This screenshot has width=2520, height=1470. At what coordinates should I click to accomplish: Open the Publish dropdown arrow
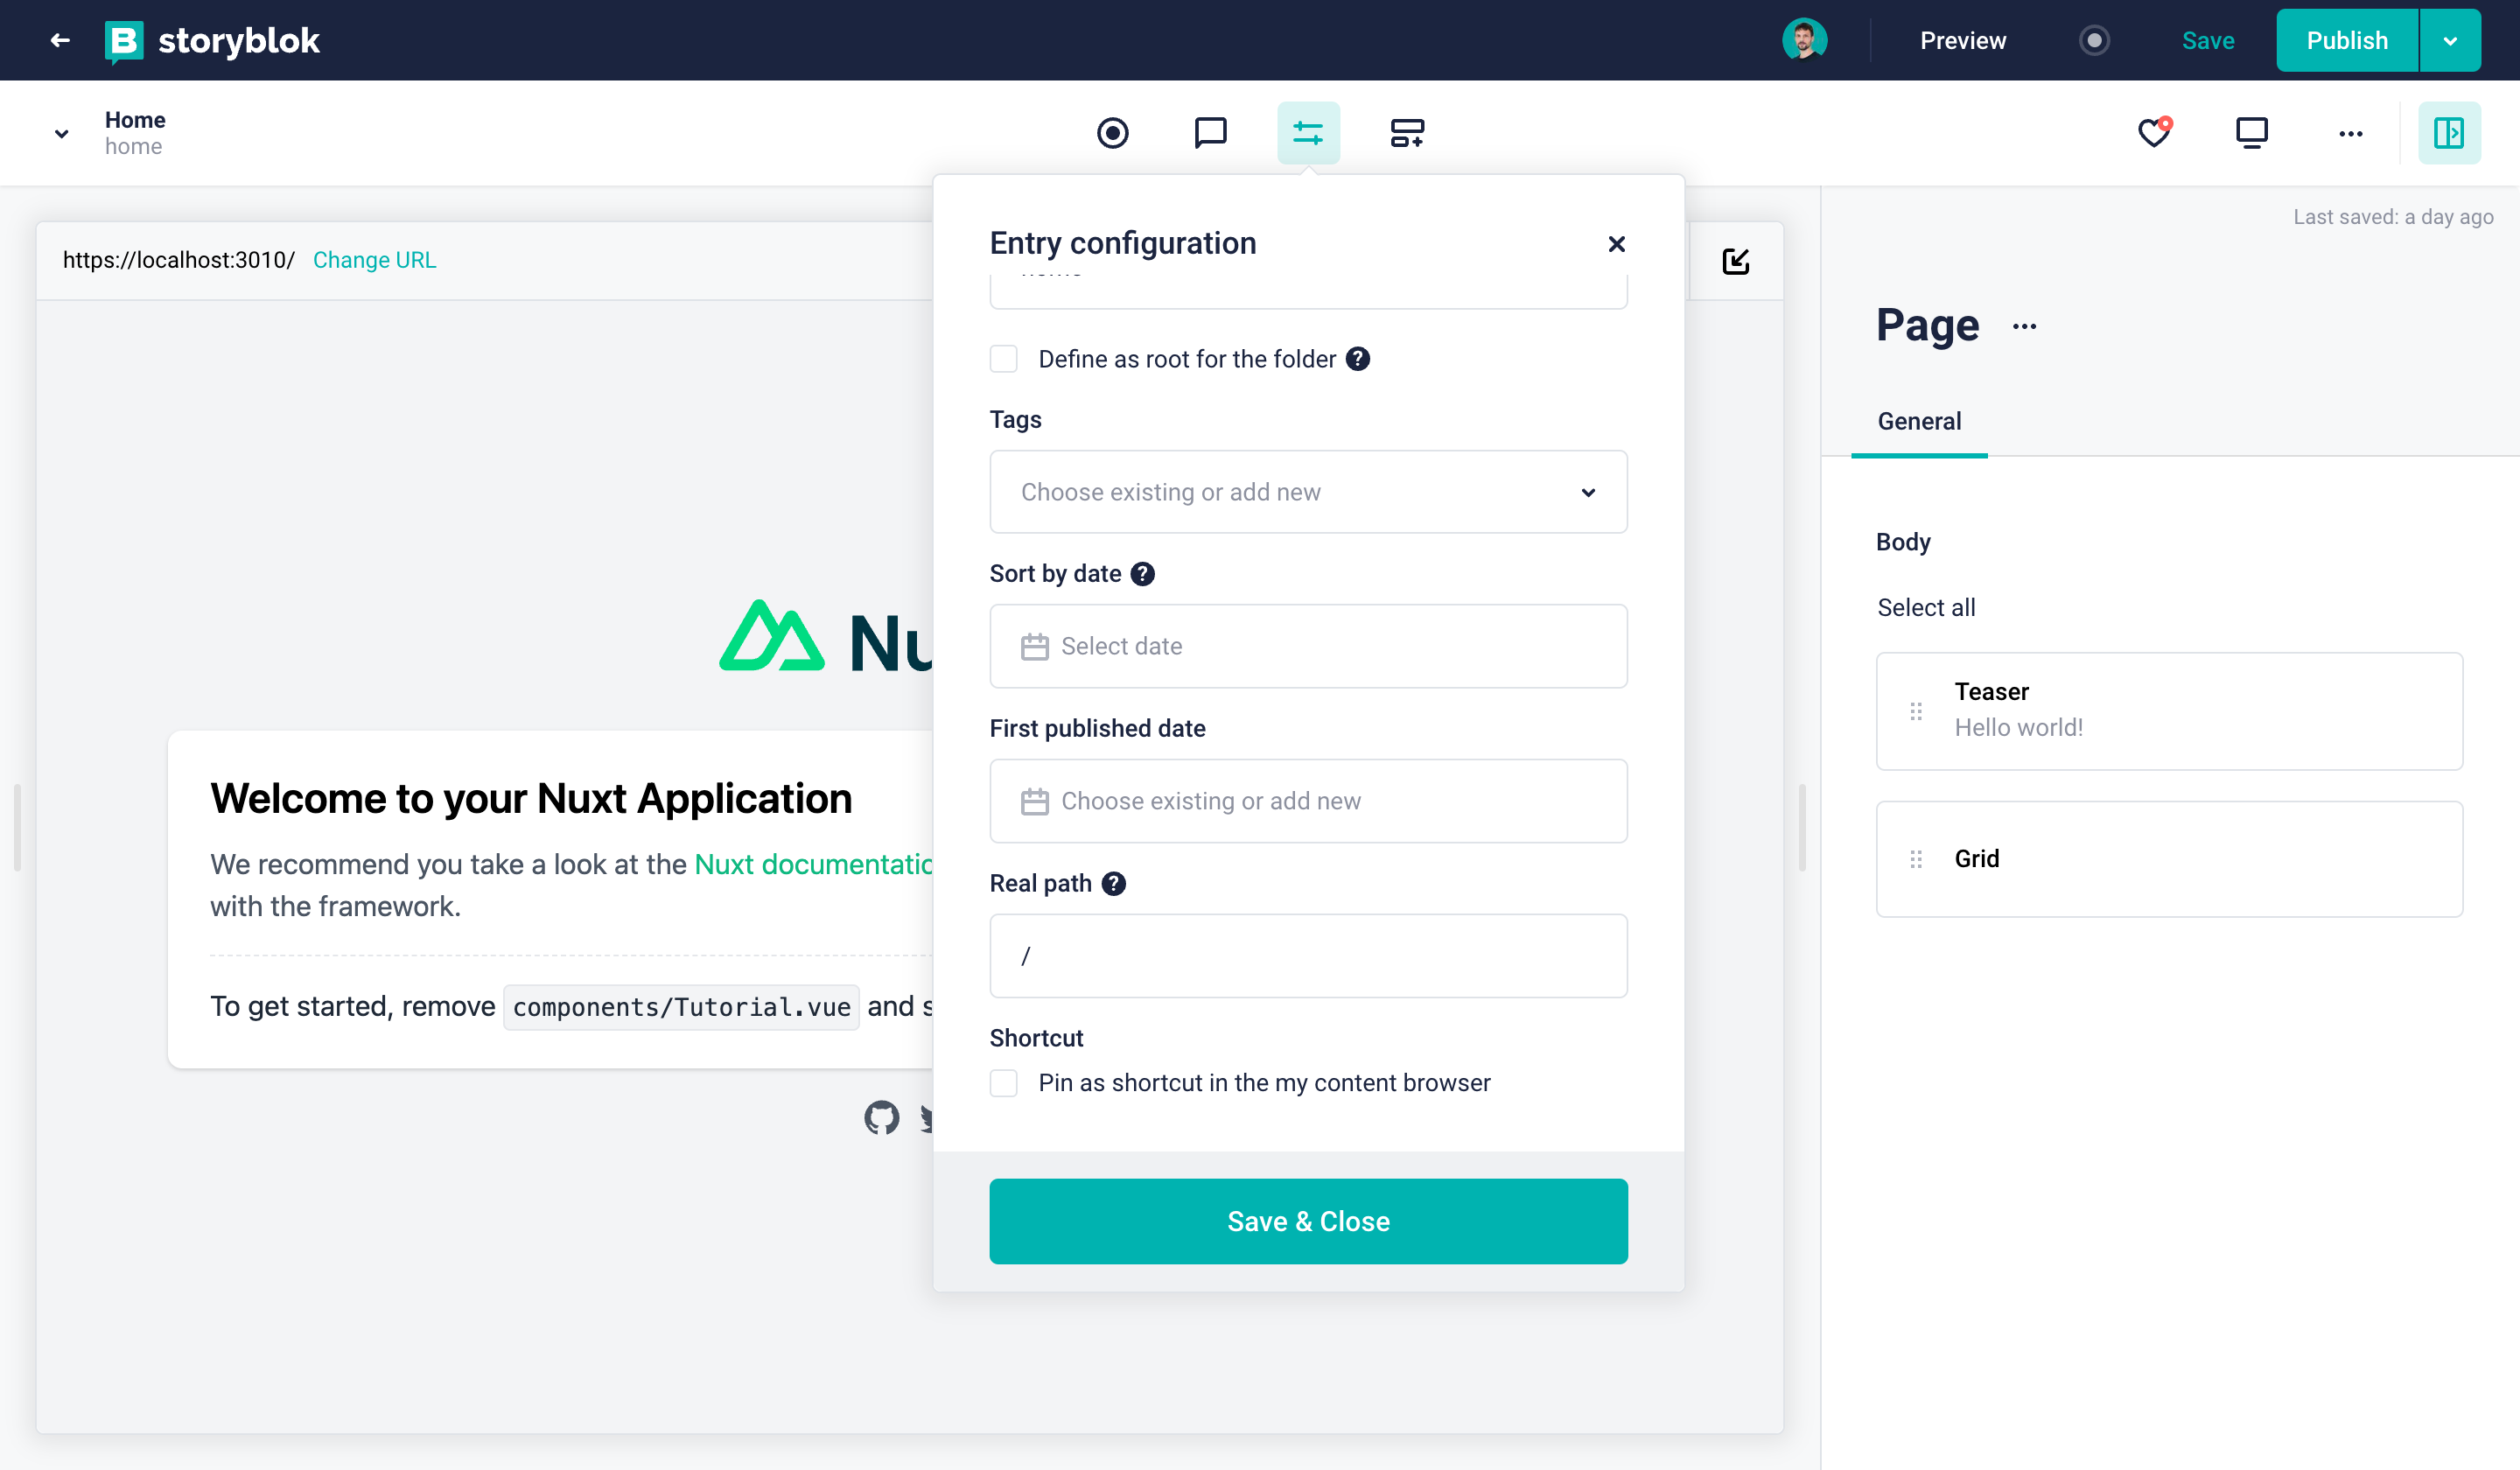[x=2450, y=40]
